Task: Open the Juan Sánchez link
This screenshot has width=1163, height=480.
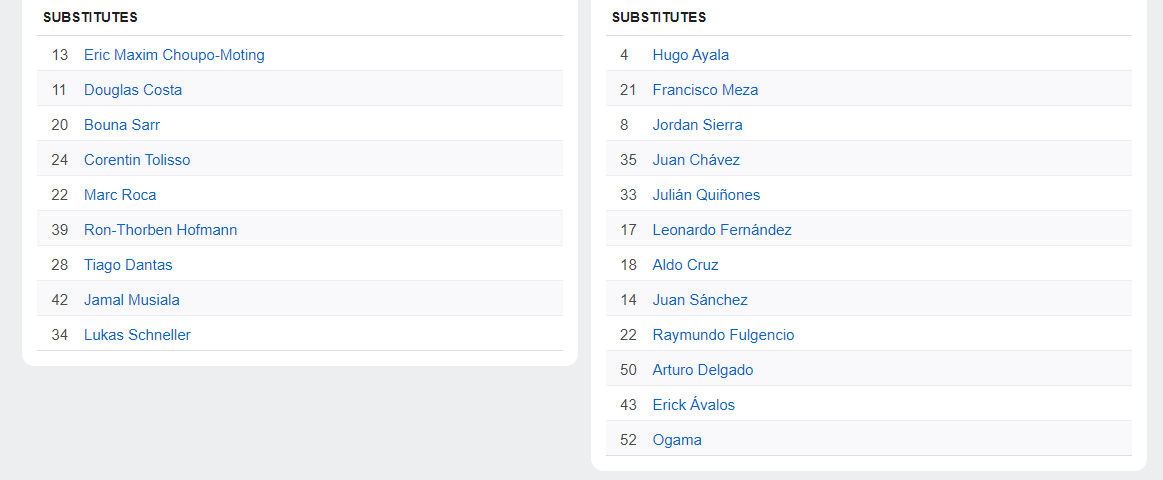Action: (700, 300)
